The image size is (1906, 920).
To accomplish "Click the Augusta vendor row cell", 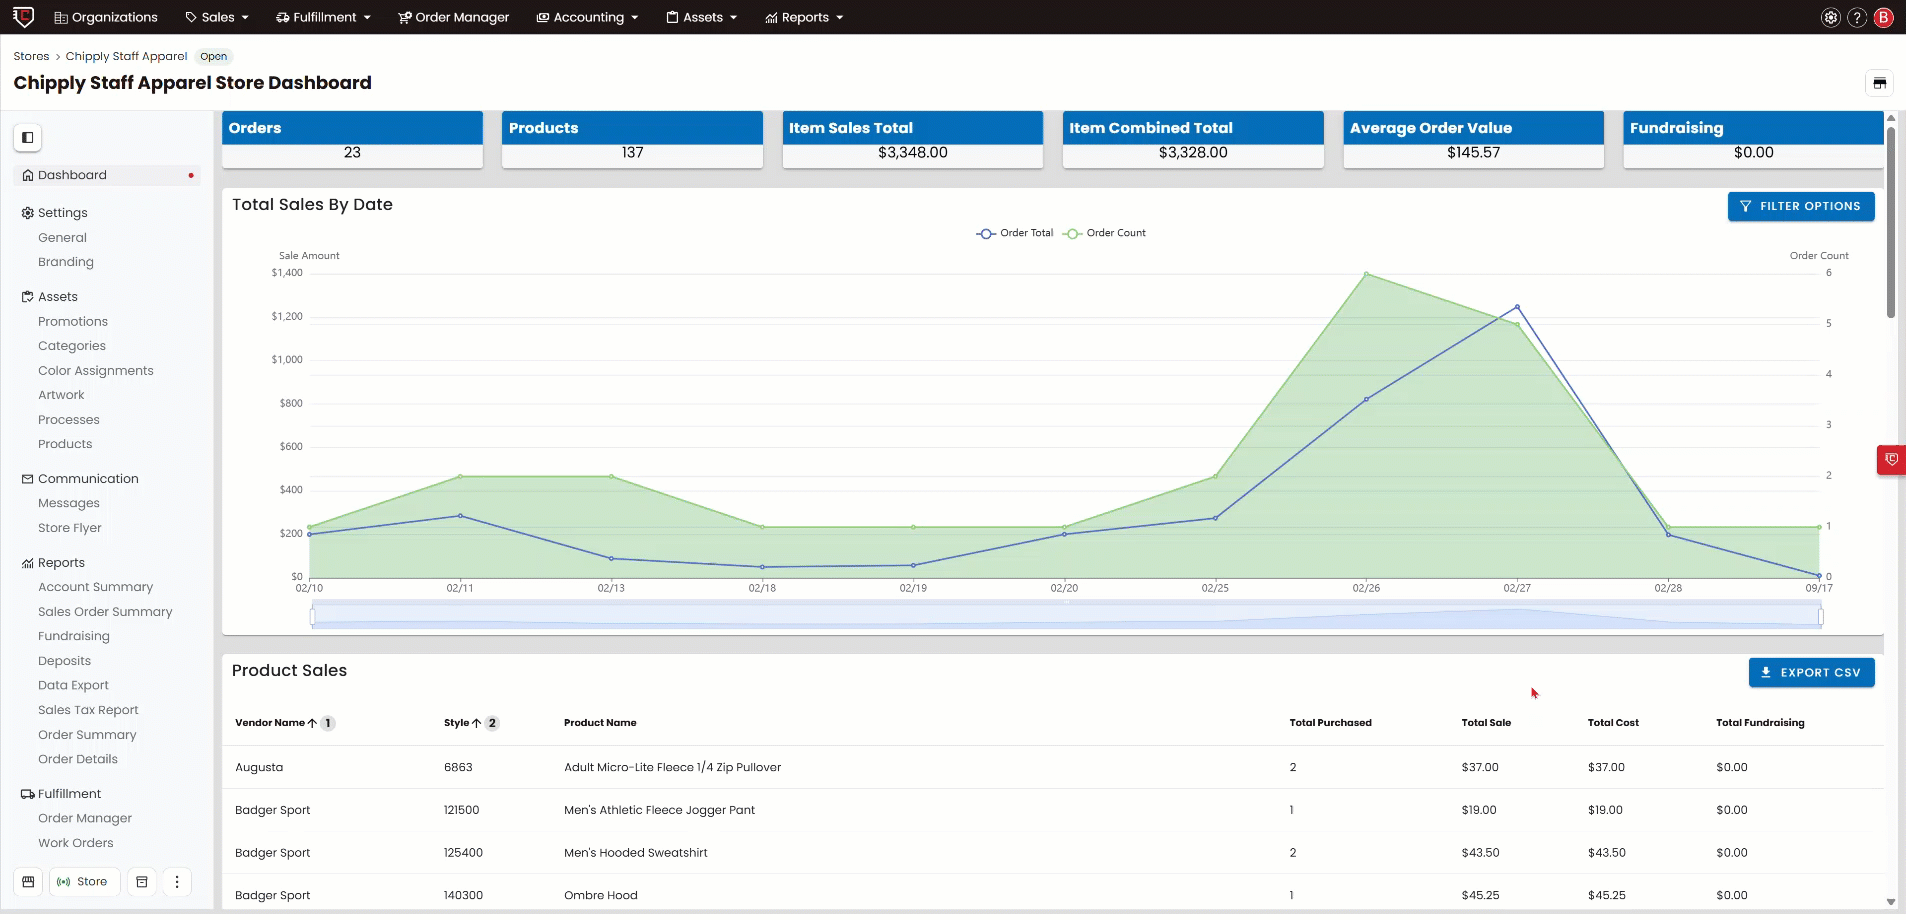I will 259,768.
